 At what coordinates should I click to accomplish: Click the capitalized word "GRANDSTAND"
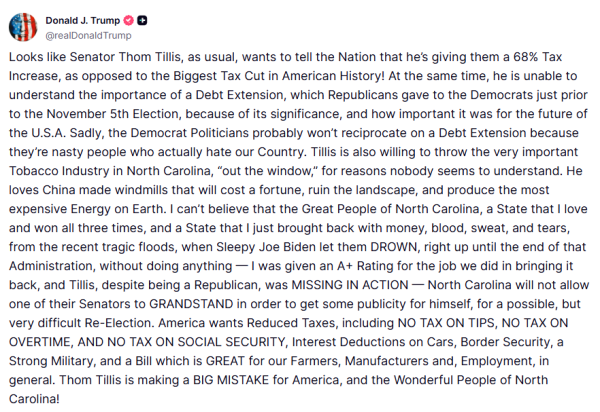tap(191, 304)
